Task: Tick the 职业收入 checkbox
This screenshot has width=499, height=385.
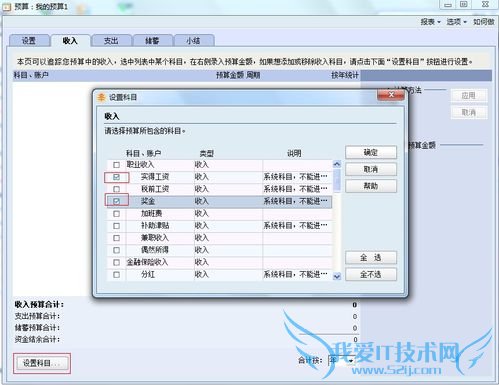Action: (x=116, y=165)
